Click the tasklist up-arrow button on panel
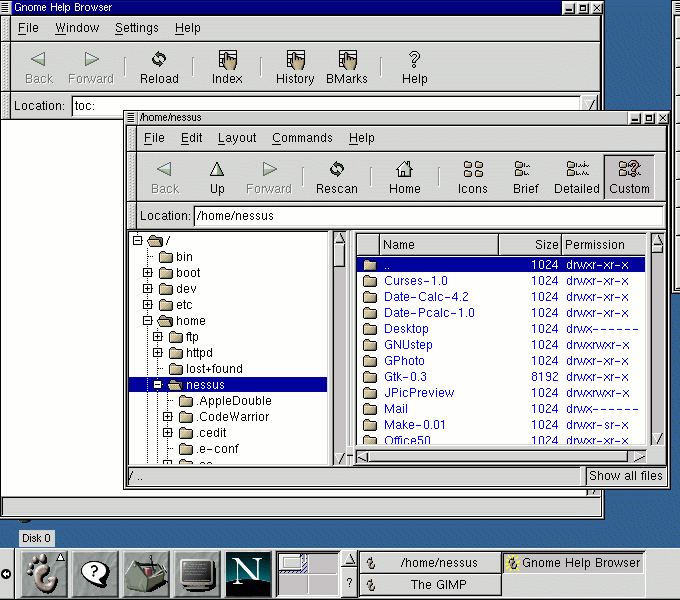Viewport: 680px width, 600px height. pyautogui.click(x=349, y=560)
